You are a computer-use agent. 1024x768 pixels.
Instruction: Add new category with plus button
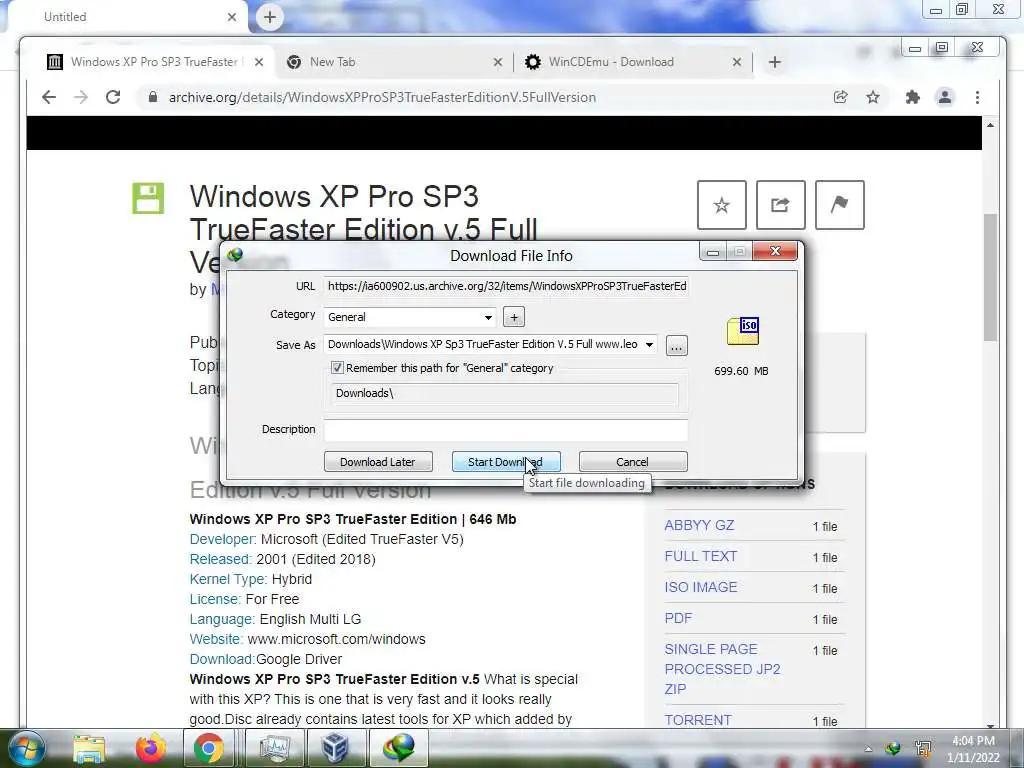(514, 317)
